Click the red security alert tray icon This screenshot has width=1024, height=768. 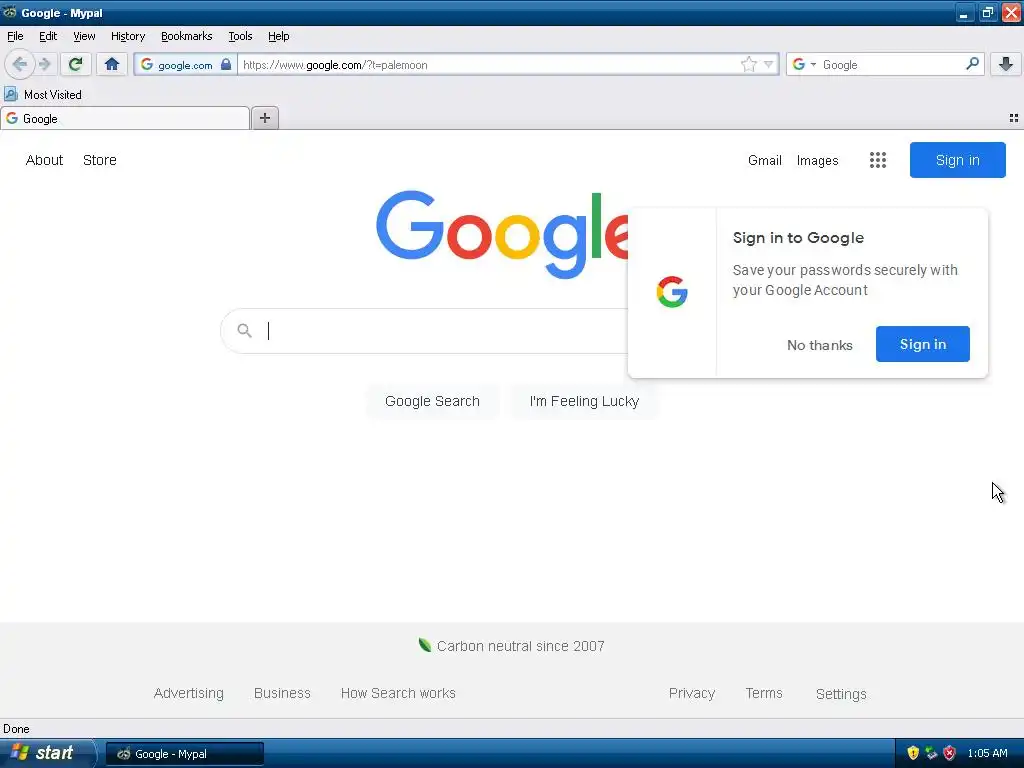coord(950,753)
